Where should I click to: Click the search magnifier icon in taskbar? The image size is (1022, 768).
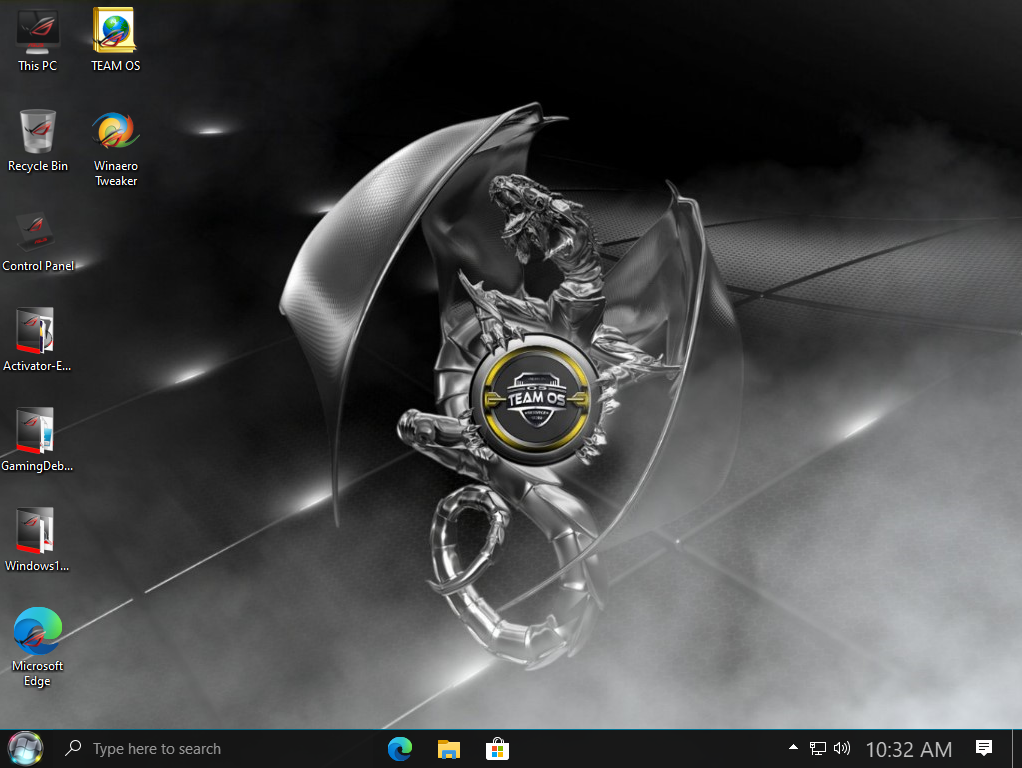coord(73,748)
